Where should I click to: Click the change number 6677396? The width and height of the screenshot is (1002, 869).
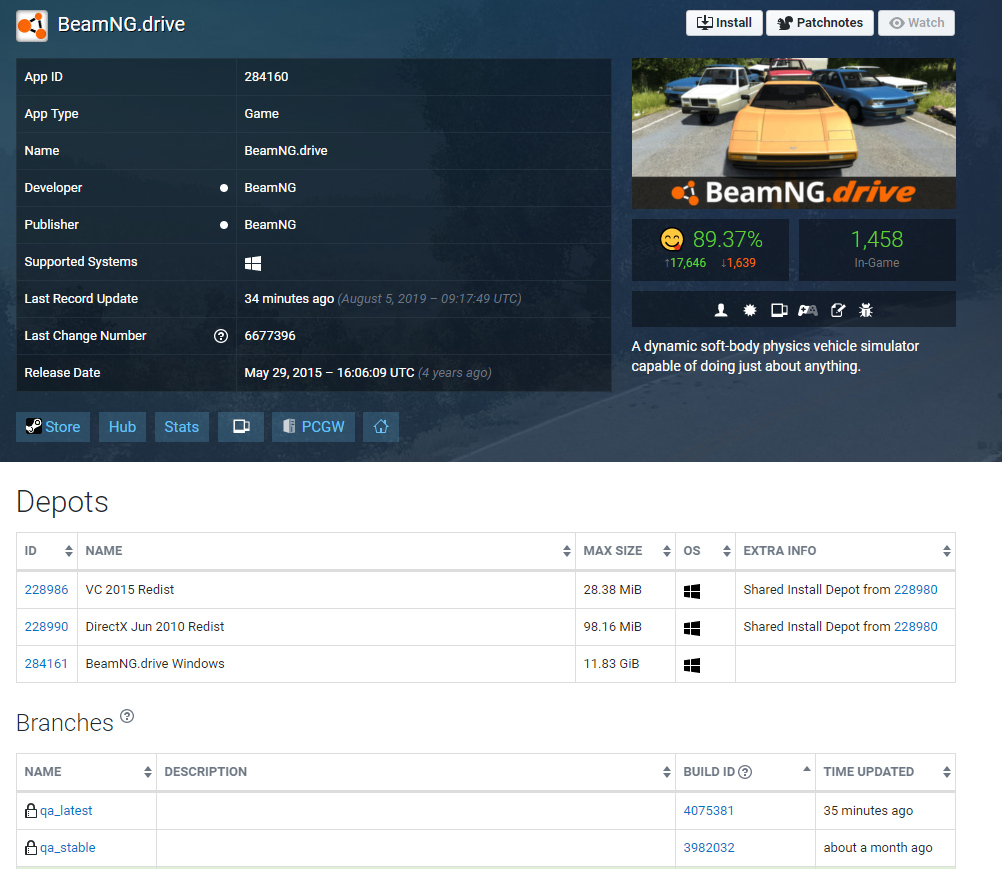tap(270, 336)
